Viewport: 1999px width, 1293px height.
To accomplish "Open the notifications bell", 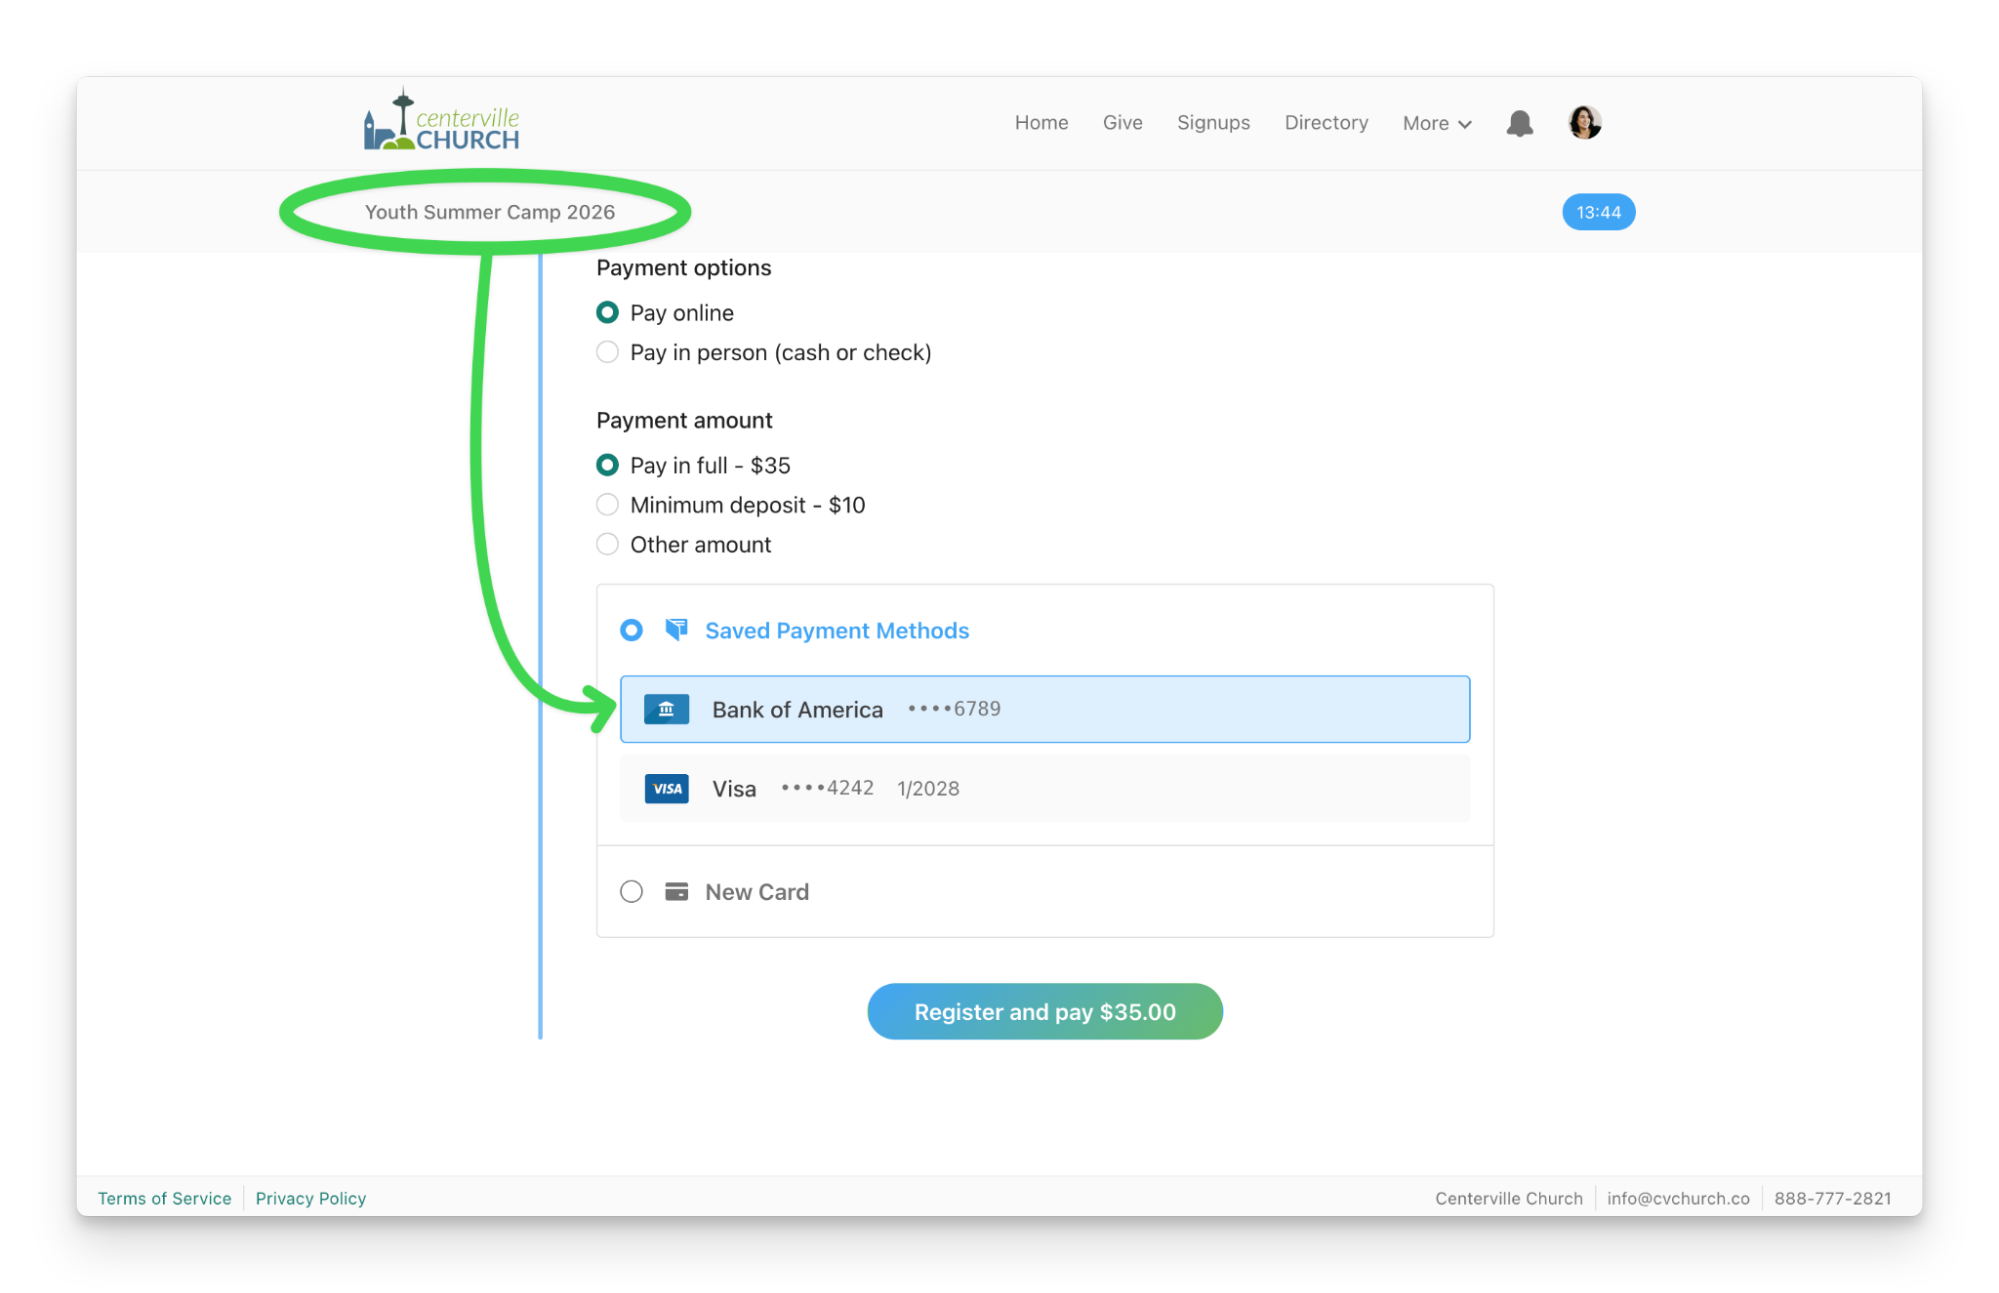I will tap(1519, 123).
